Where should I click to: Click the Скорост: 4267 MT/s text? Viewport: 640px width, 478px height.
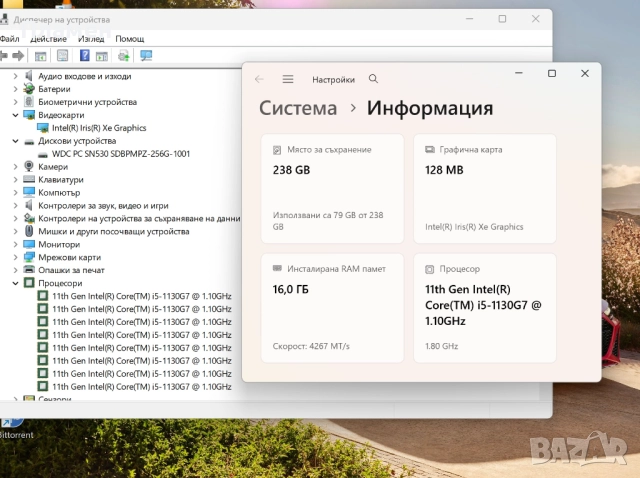point(311,346)
